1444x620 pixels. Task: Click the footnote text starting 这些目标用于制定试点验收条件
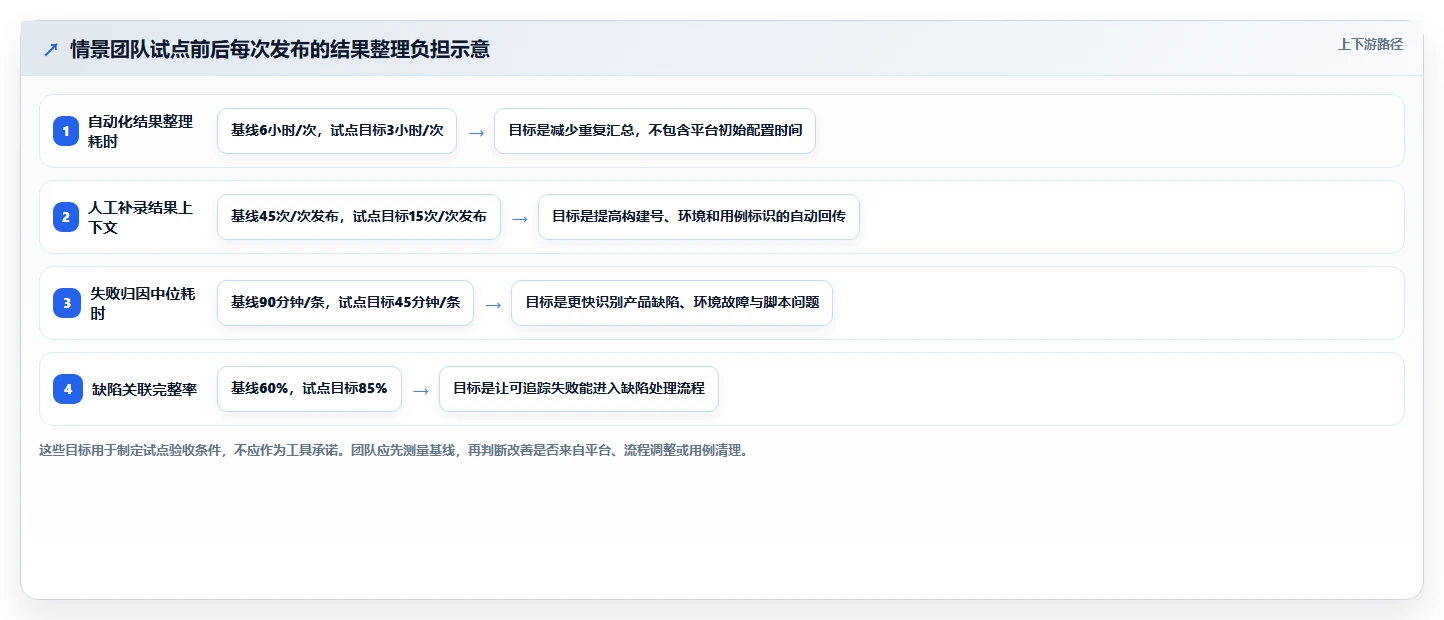point(394,451)
